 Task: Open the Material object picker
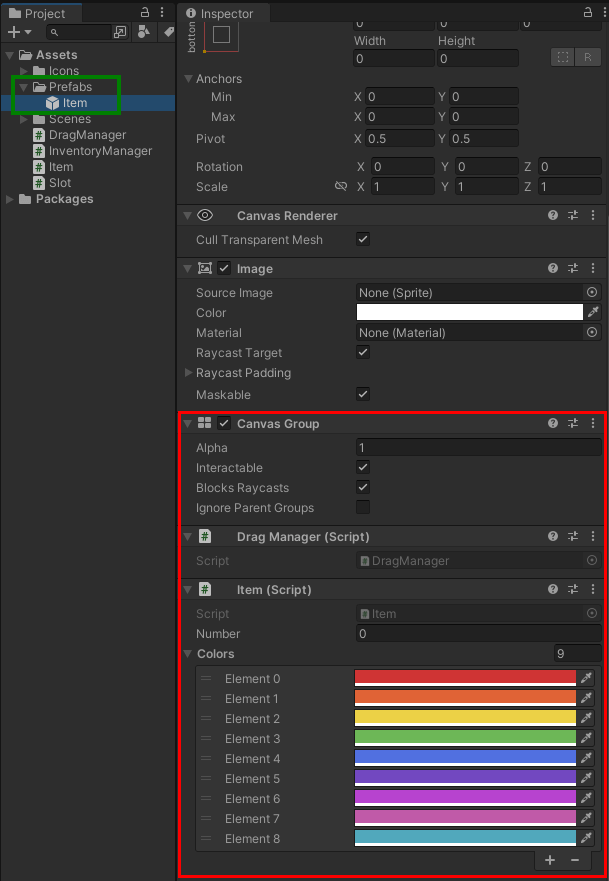592,333
